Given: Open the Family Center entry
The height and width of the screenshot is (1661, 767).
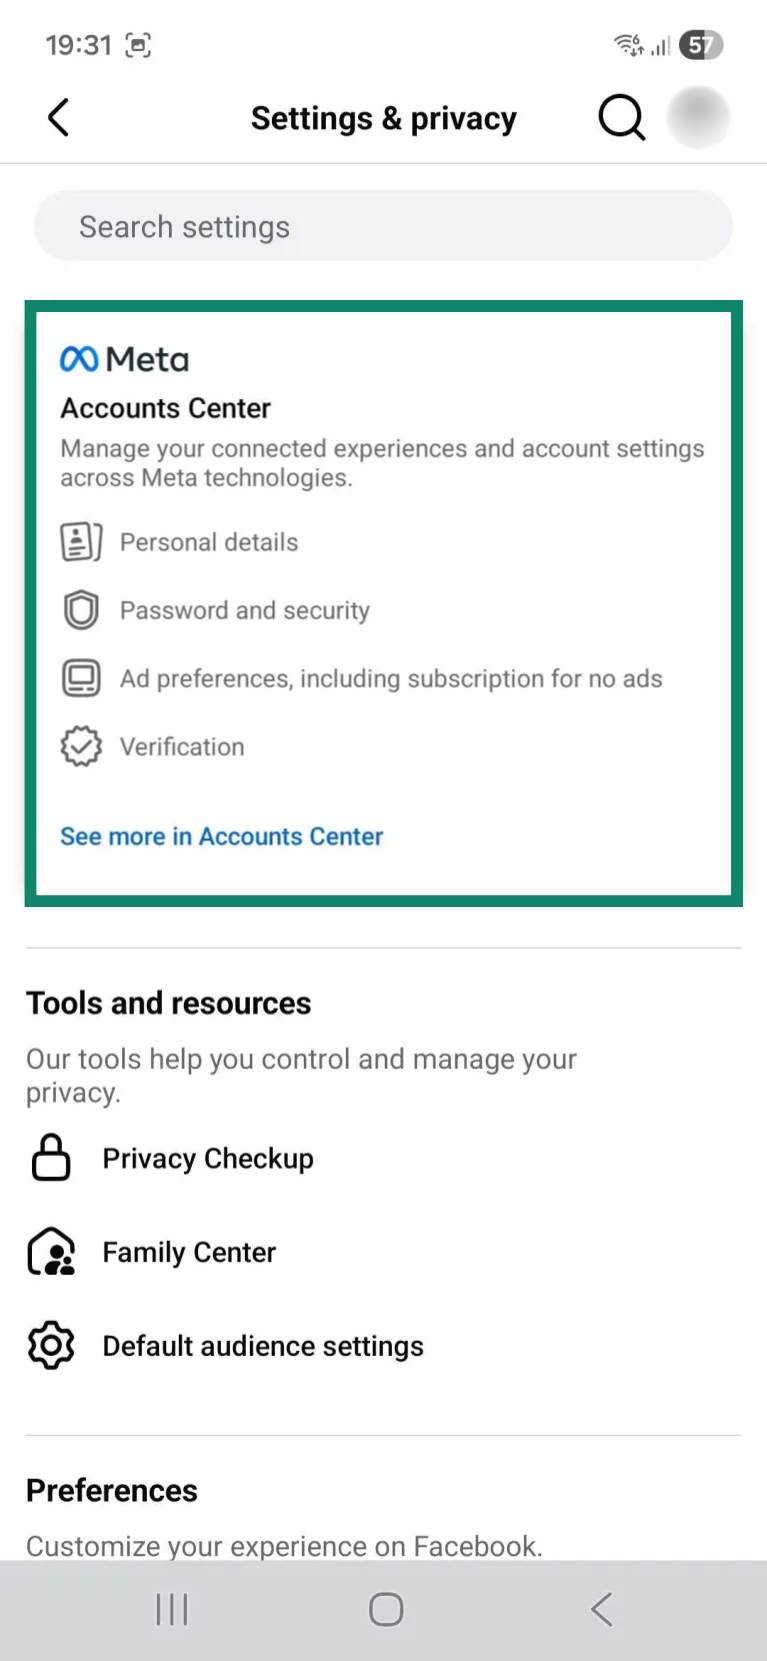Looking at the screenshot, I should [188, 1251].
